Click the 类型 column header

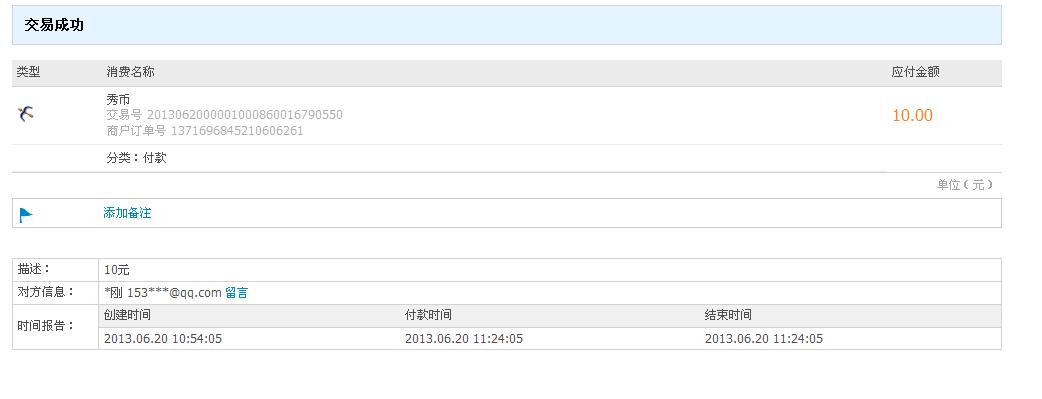pyautogui.click(x=29, y=72)
